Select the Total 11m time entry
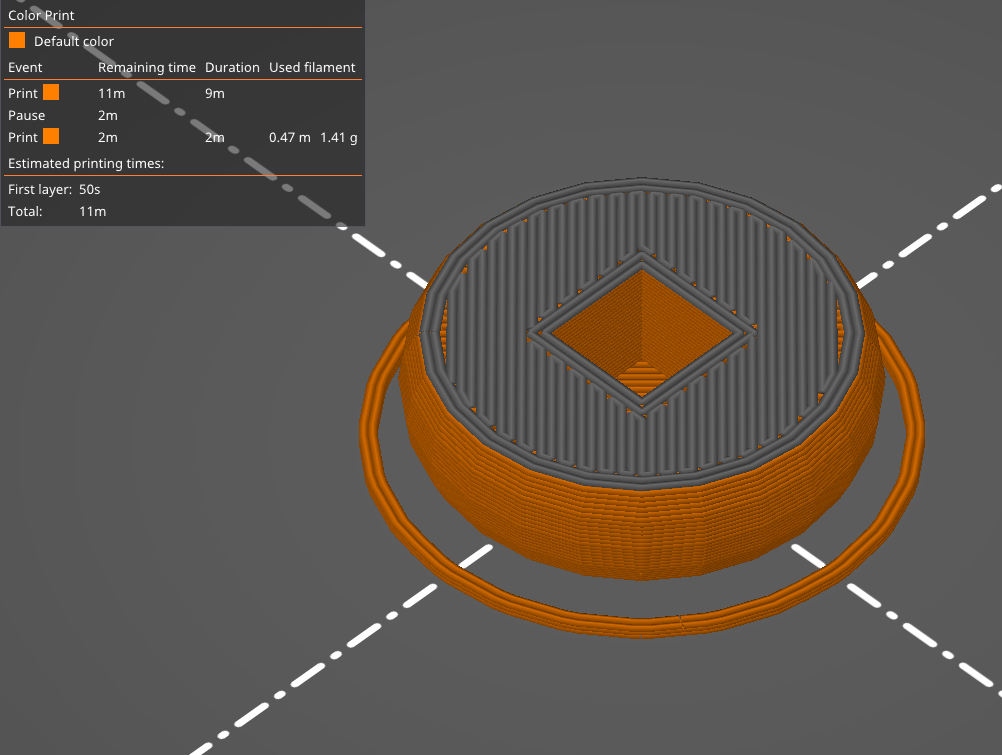 57,211
